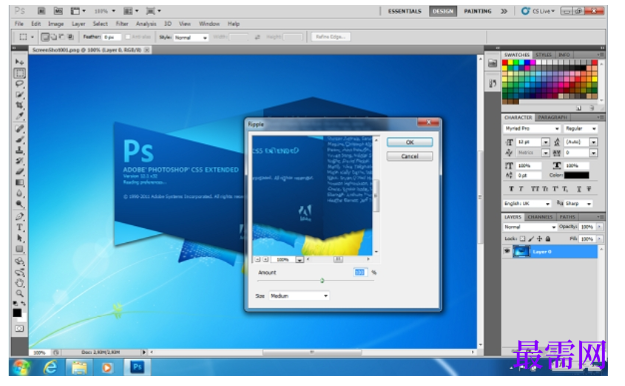Open the Sharp anti-aliasing dropdown

(x=579, y=203)
